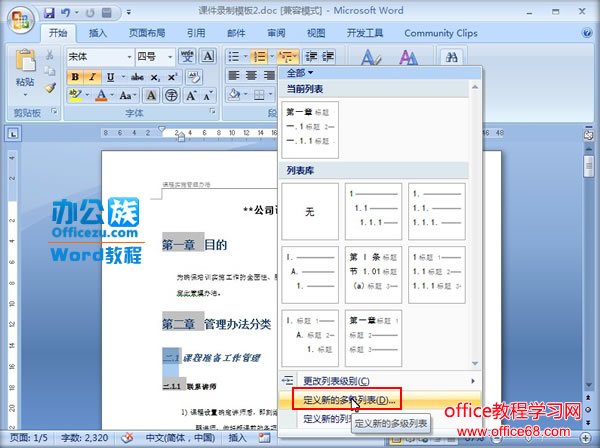Apply strikethrough abc formatting
The width and height of the screenshot is (600, 448).
(137, 77)
